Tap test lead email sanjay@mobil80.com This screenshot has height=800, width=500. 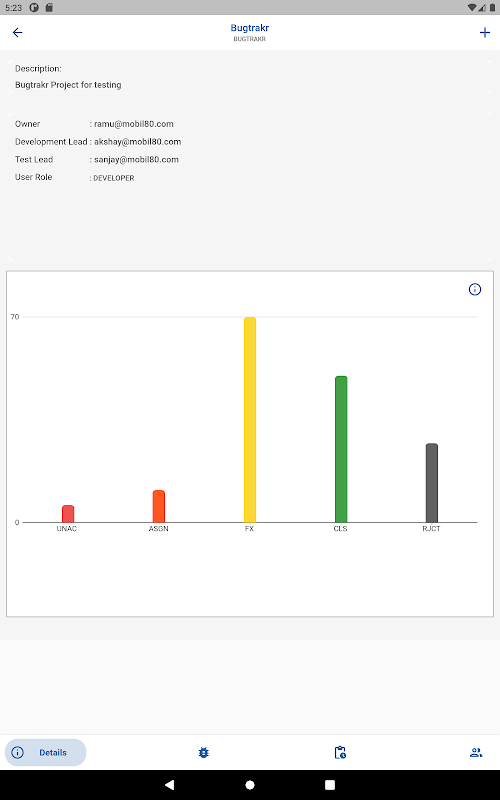click(136, 160)
